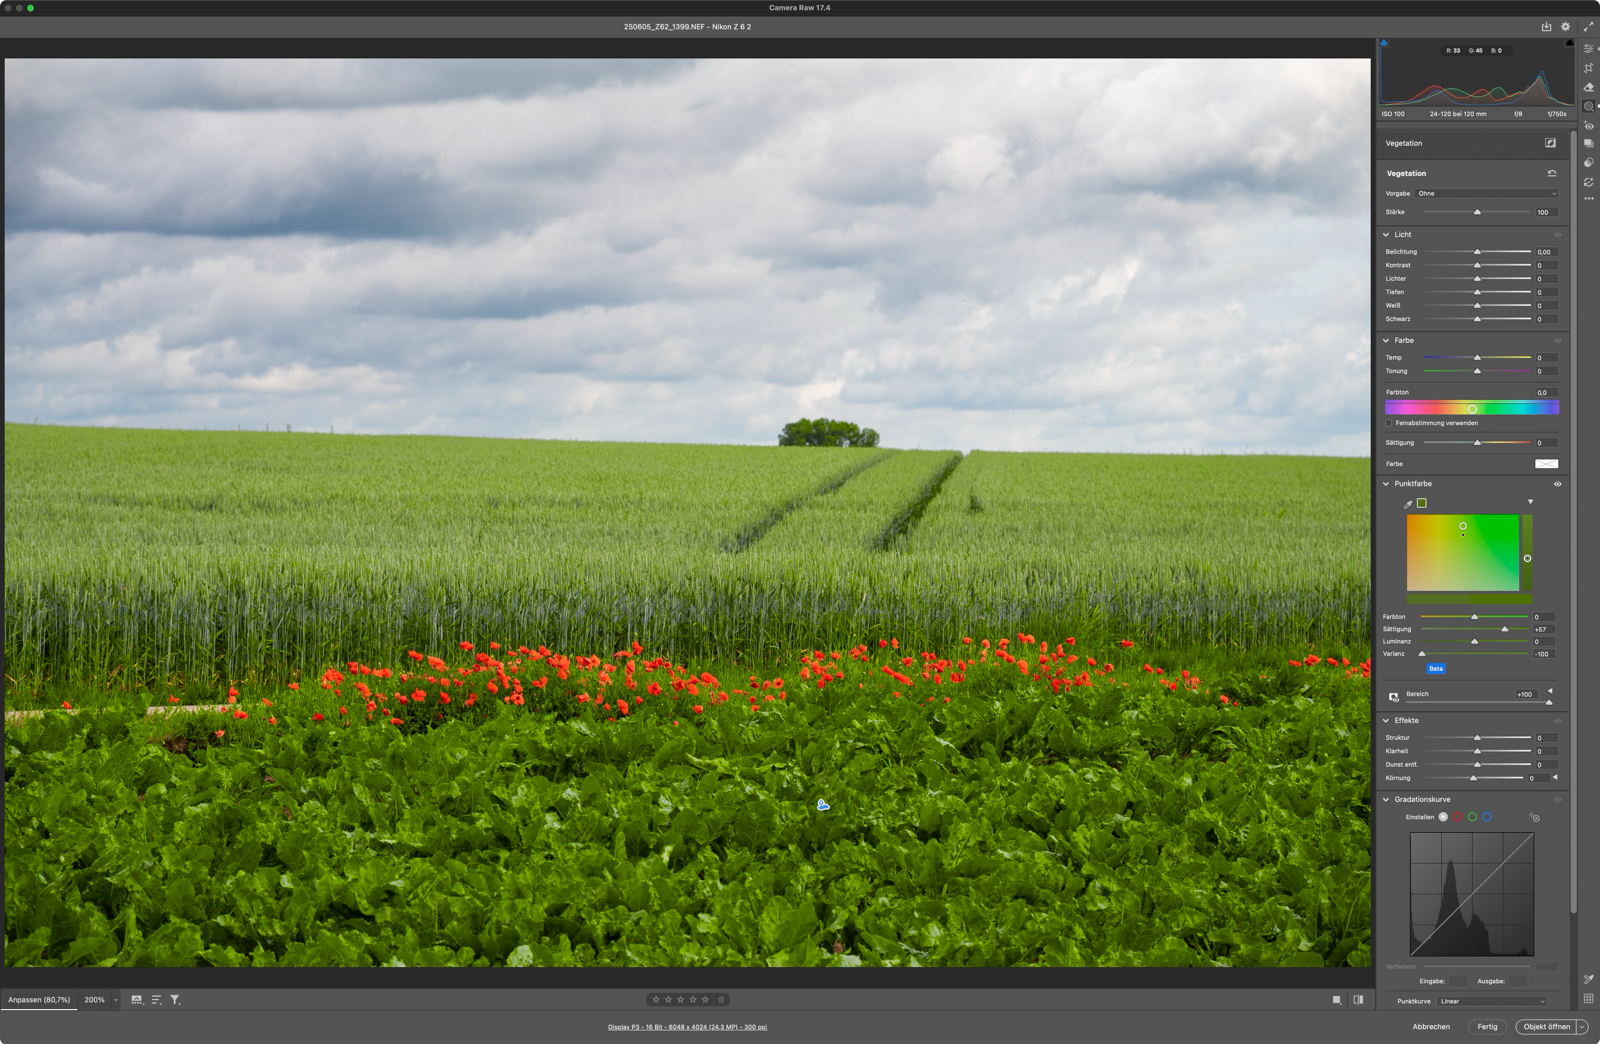
Task: Open the Vorgabe dropdown
Action: tap(1487, 194)
